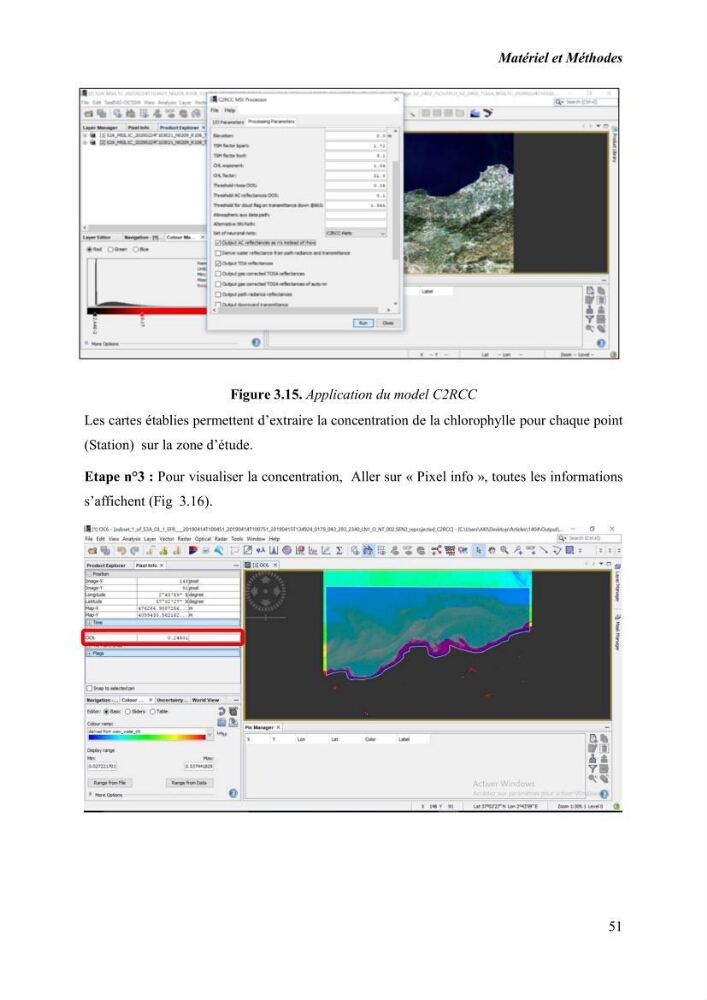
Task: Close the OC6 image view tab
Action: [276, 565]
